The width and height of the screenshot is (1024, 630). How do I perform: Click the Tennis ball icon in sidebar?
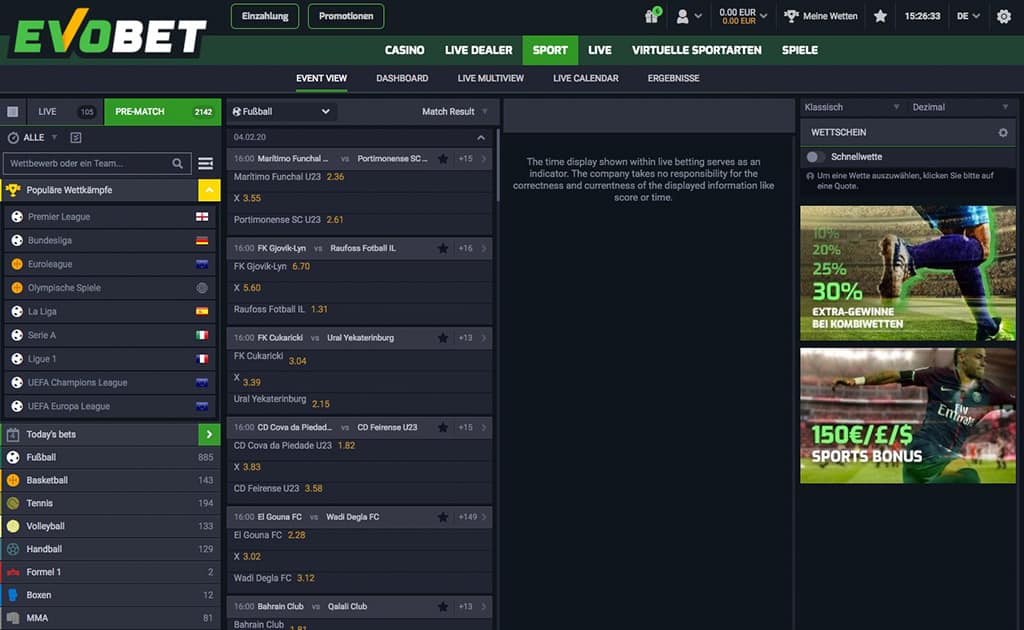[x=13, y=503]
